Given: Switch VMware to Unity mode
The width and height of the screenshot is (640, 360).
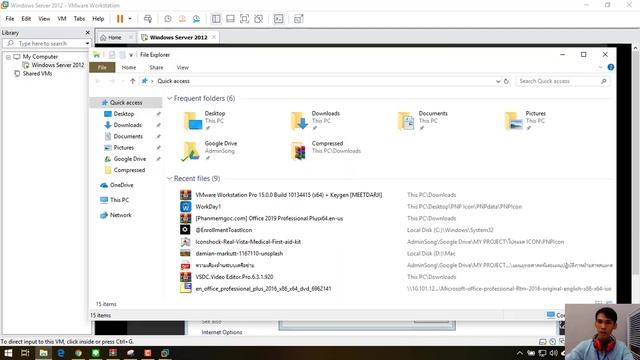Looking at the screenshot, I should (258, 19).
